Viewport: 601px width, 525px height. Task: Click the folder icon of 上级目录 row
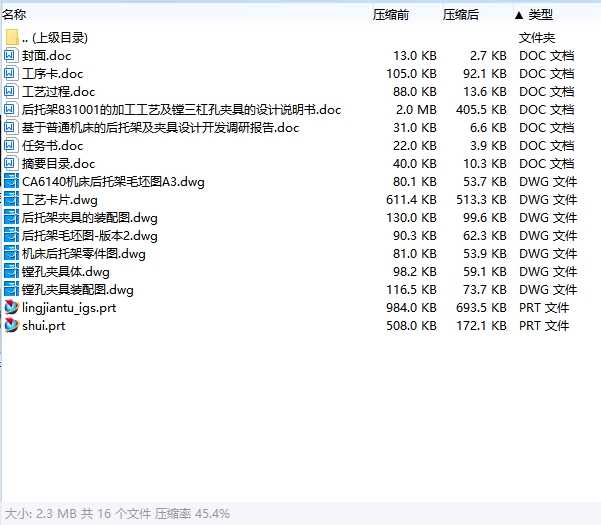(12, 37)
